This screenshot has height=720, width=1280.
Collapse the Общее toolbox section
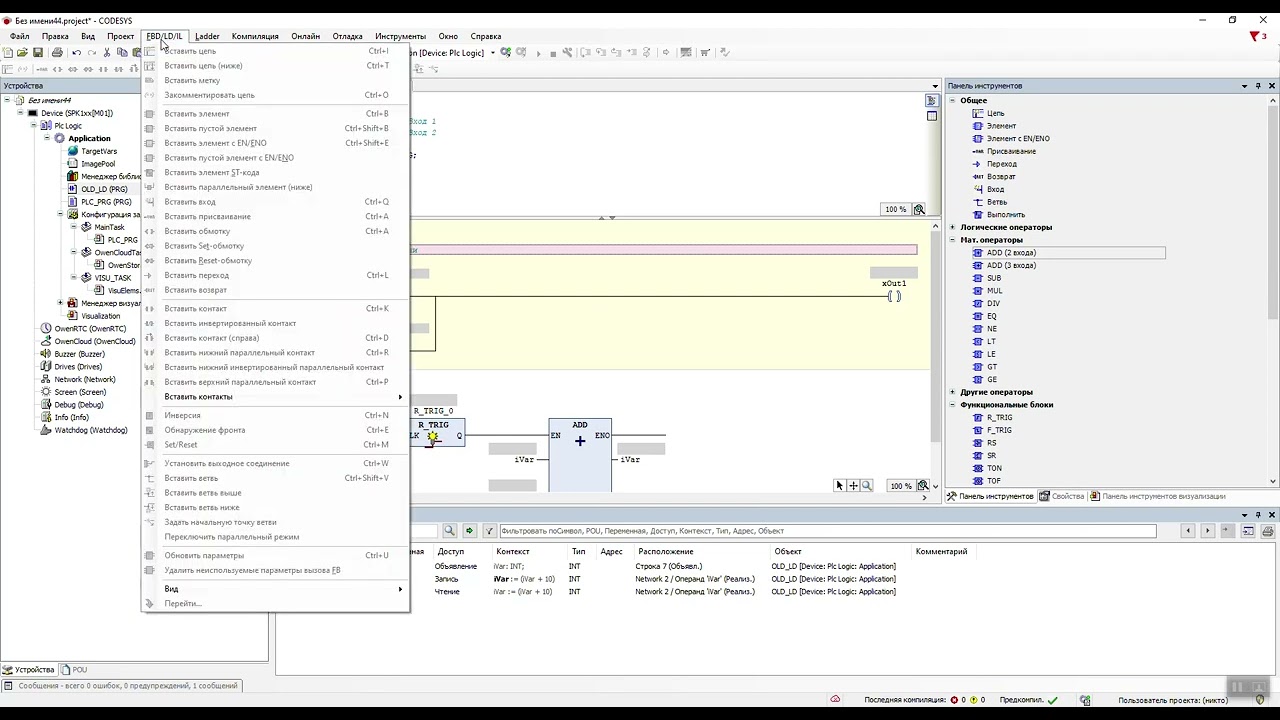click(952, 100)
